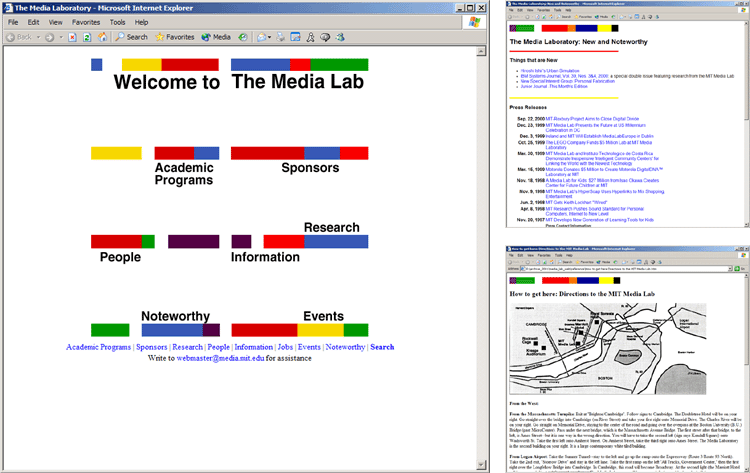Refresh the page using the green arrows icon

(x=87, y=37)
